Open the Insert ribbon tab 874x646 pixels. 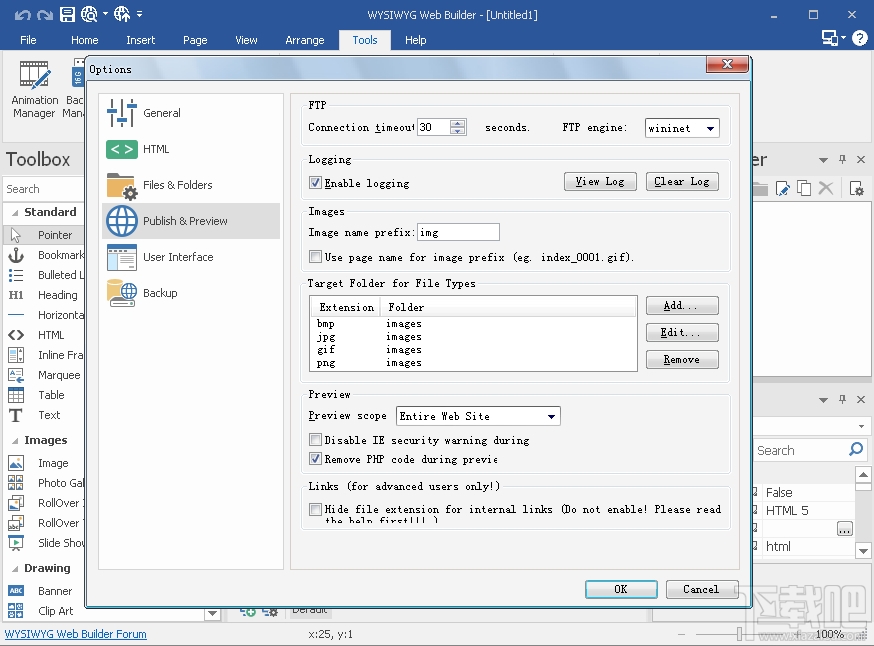140,40
